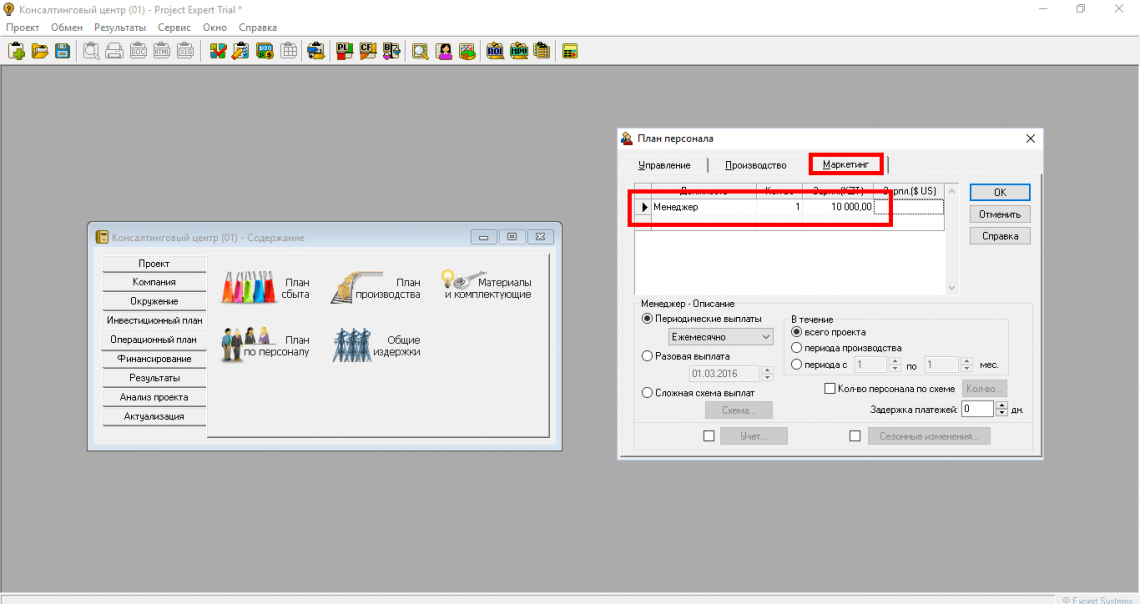Screen dimensions: 1140x604
Task: Click the NPV toolbar icon
Action: (519, 51)
